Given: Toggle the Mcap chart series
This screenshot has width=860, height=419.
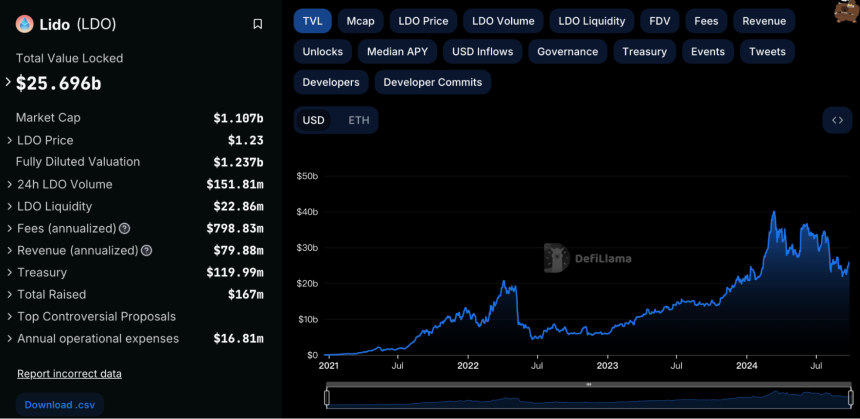Looking at the screenshot, I should coord(360,21).
